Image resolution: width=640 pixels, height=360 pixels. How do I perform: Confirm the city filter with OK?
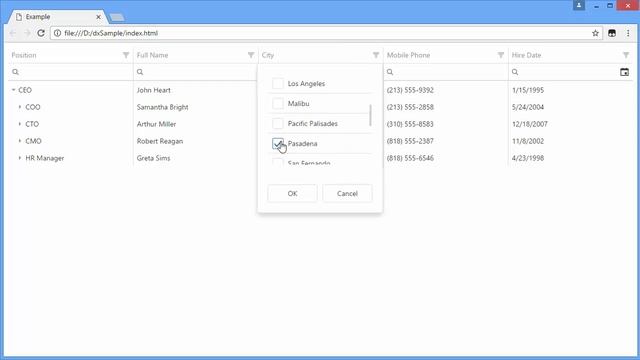(292, 193)
